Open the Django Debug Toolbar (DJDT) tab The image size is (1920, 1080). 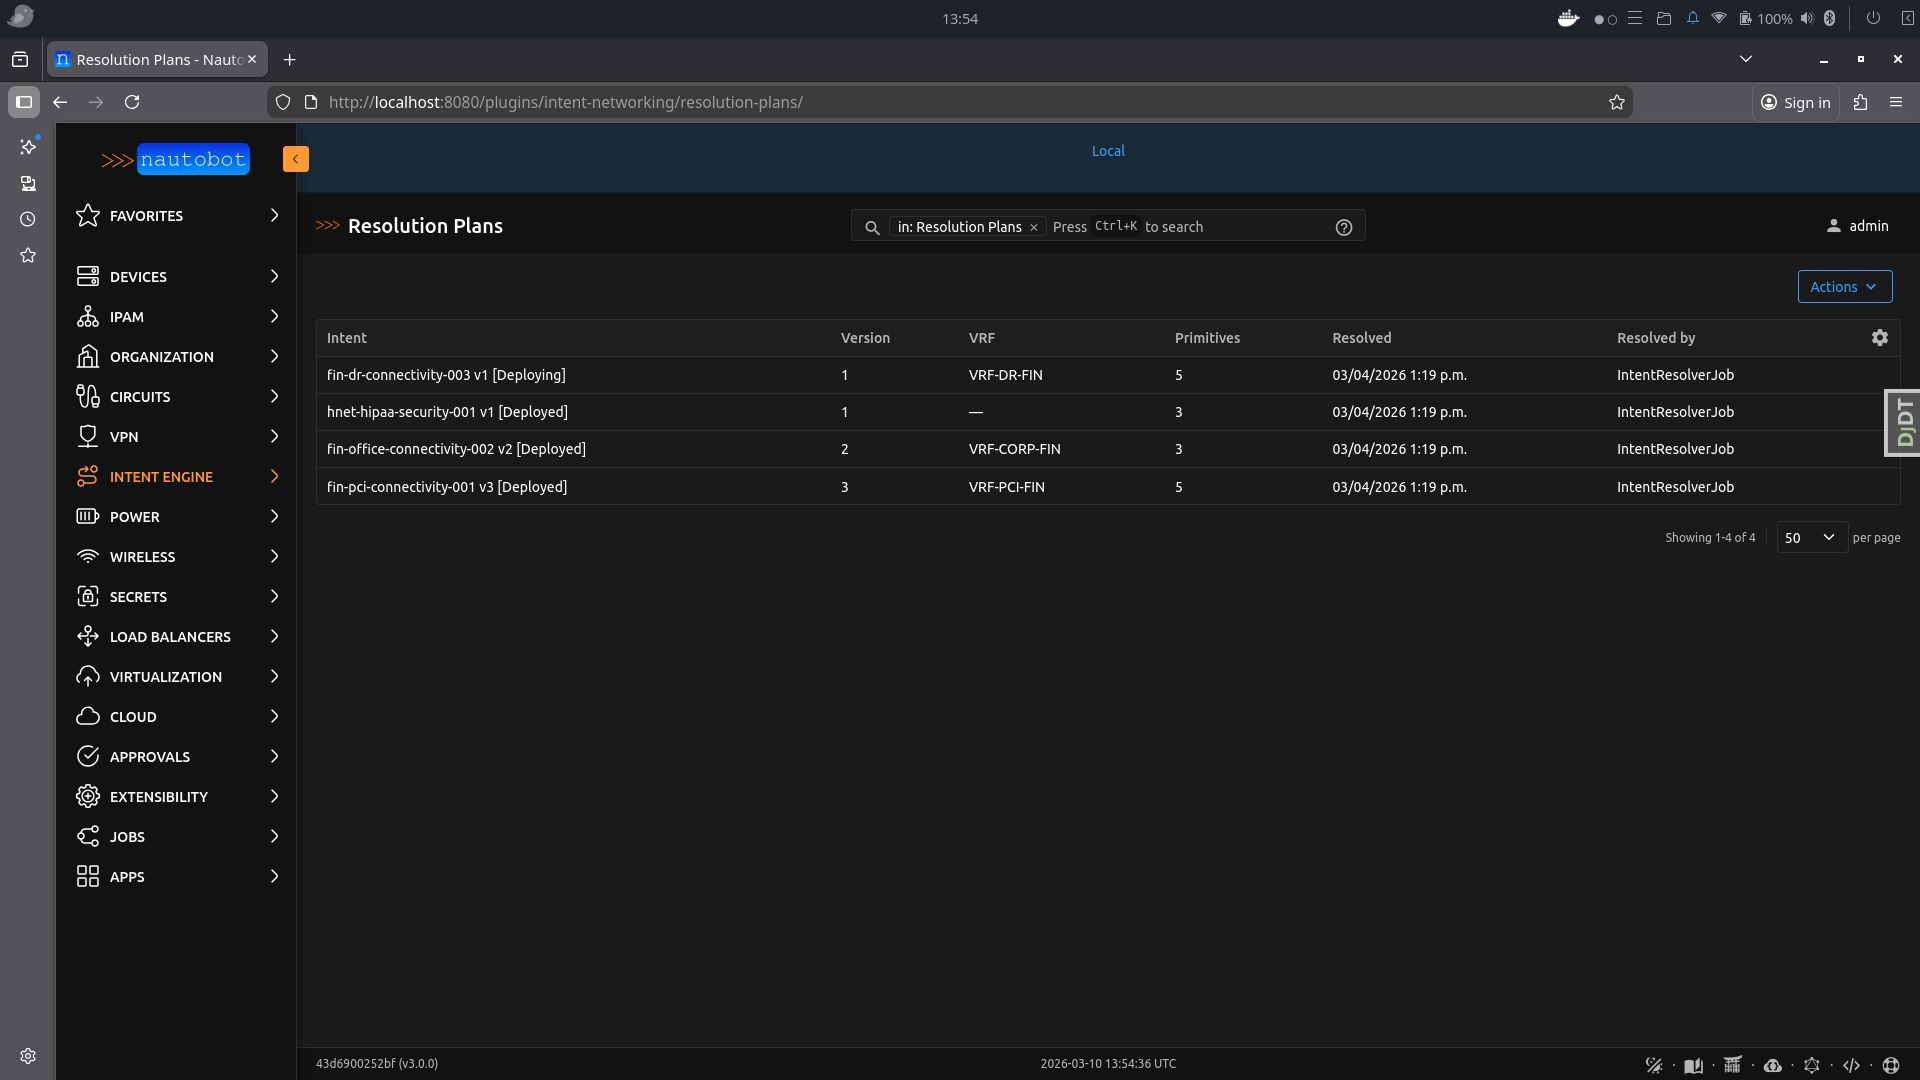1903,422
